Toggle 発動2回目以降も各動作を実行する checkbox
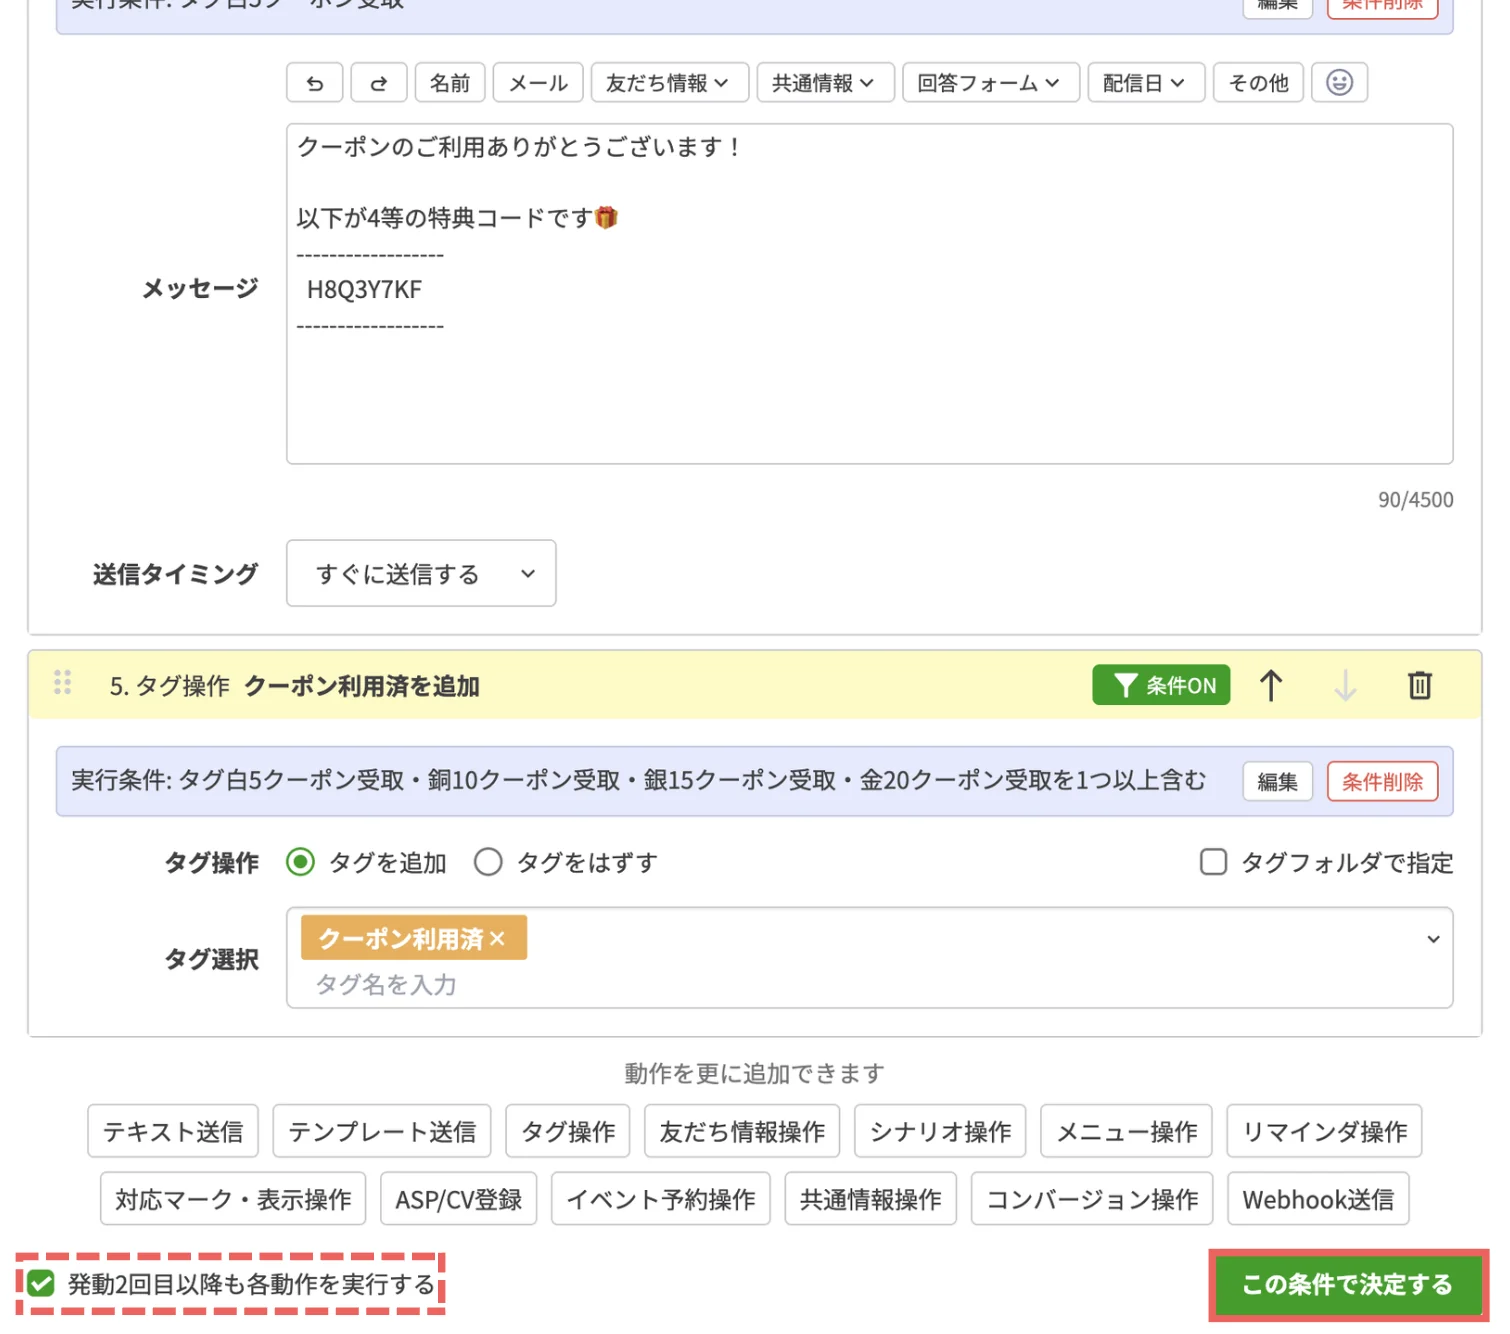Image resolution: width=1510 pixels, height=1334 pixels. point(41,1284)
